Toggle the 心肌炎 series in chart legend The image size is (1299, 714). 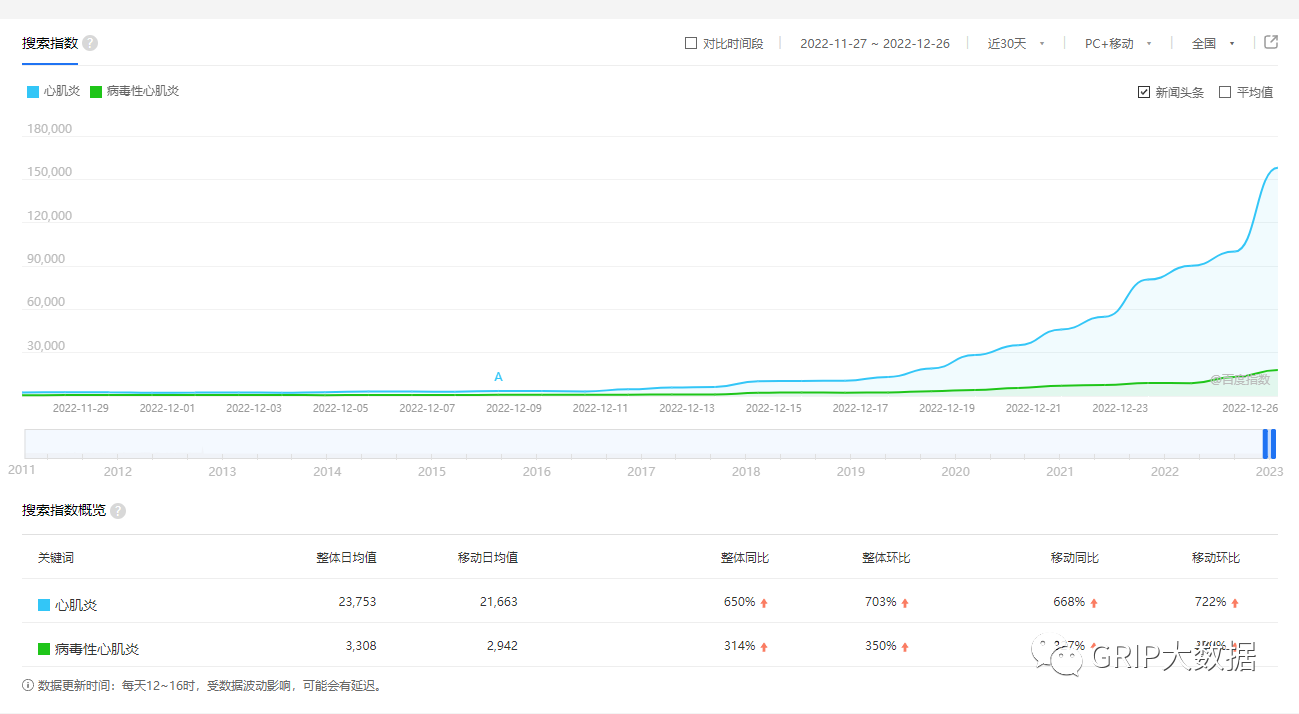pos(54,91)
